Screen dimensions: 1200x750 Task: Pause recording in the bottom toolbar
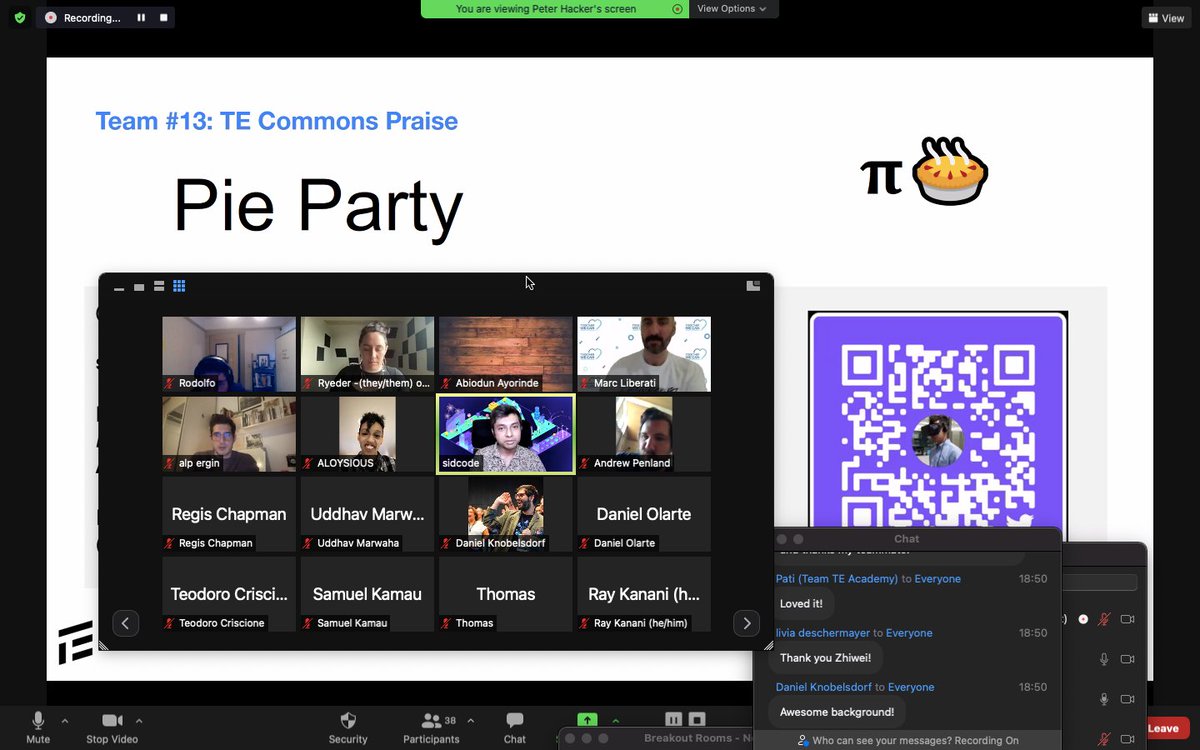[673, 719]
